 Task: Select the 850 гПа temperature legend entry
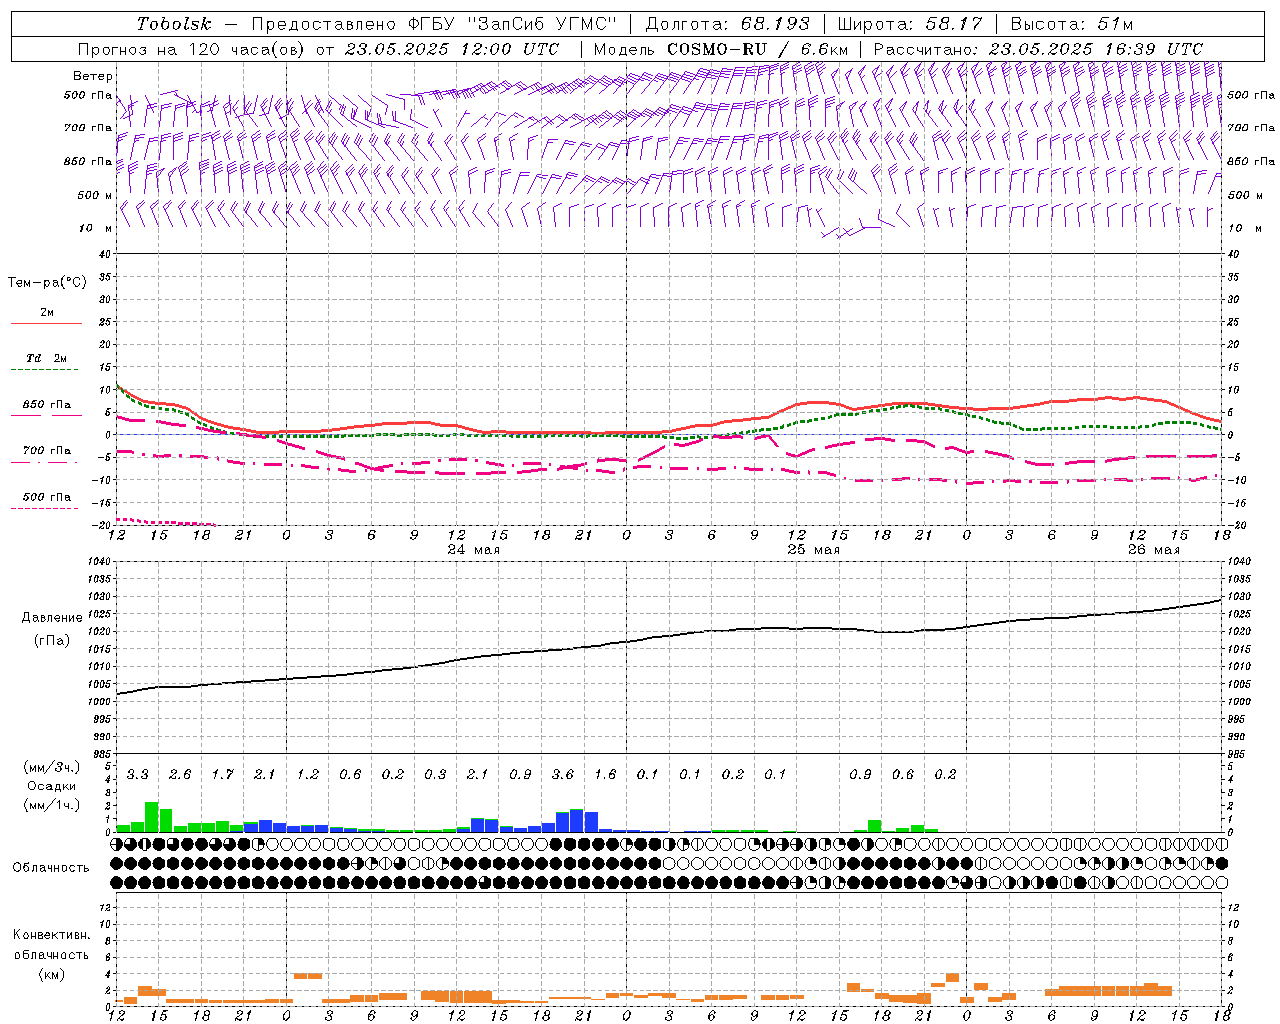click(x=46, y=405)
